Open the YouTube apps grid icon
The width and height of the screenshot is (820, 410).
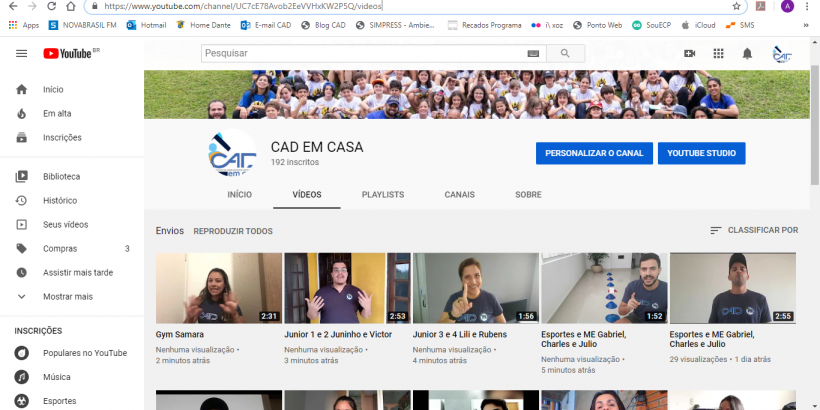tap(718, 53)
